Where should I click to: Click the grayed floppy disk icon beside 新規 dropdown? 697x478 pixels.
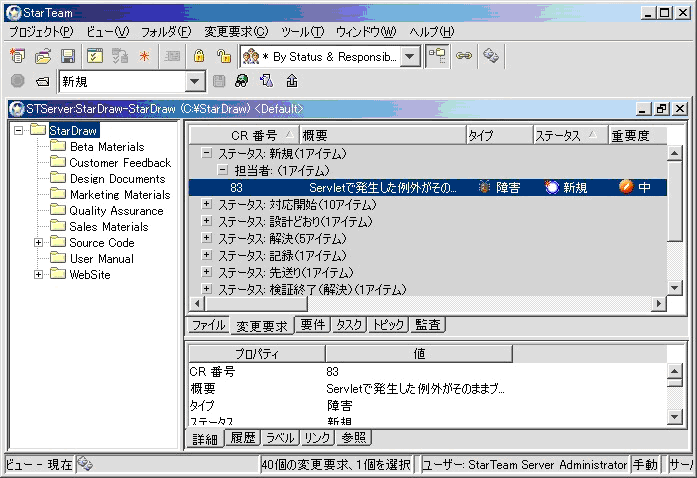pos(219,81)
